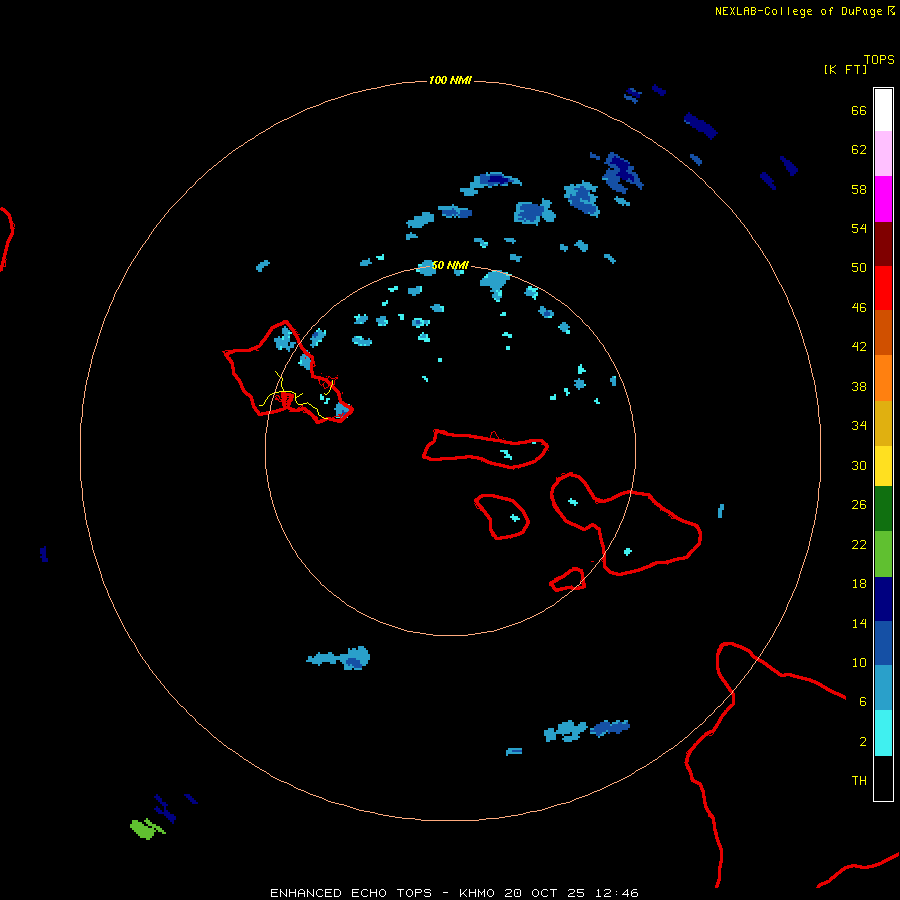Viewport: 900px width, 900px height.
Task: Click the 10 legend value
Action: [859, 663]
